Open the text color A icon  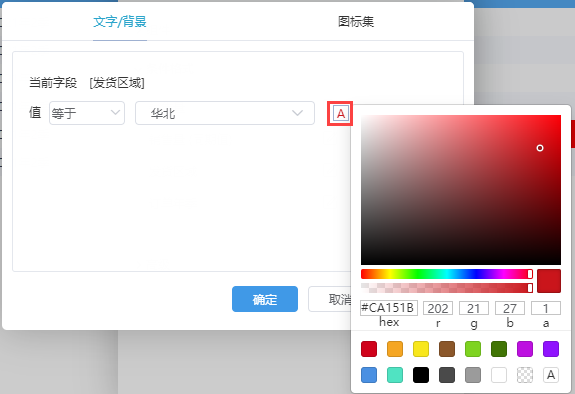click(340, 114)
